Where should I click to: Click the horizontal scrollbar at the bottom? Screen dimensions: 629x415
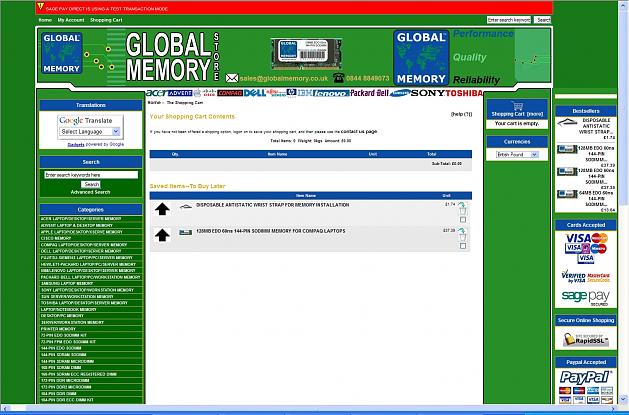[309, 409]
